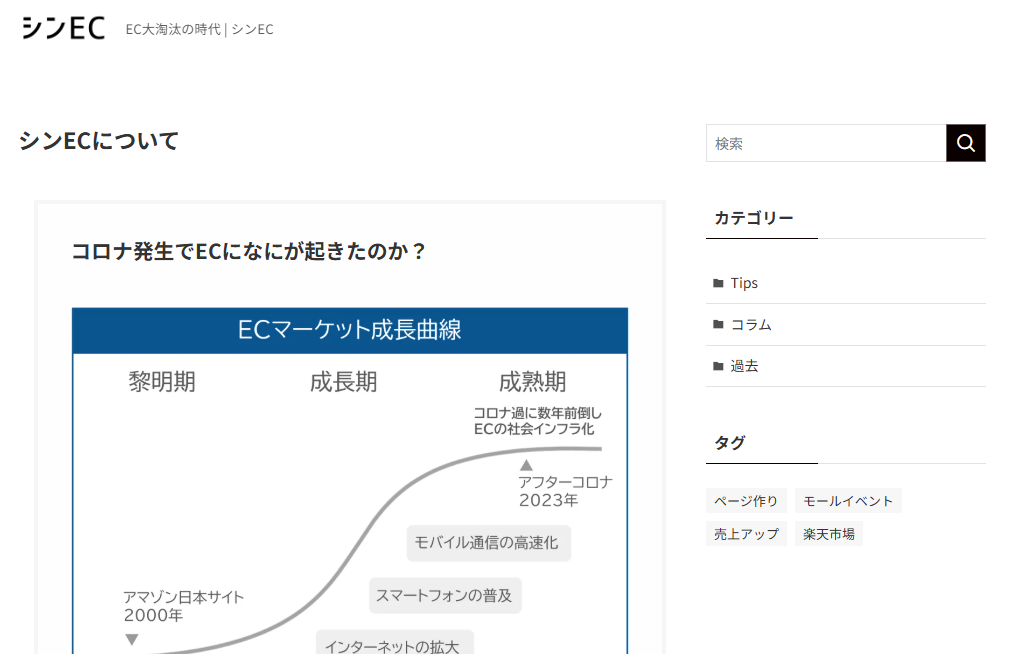Viewport: 1009px width, 654px height.
Task: Select the 売上アップ tag
Action: [746, 533]
